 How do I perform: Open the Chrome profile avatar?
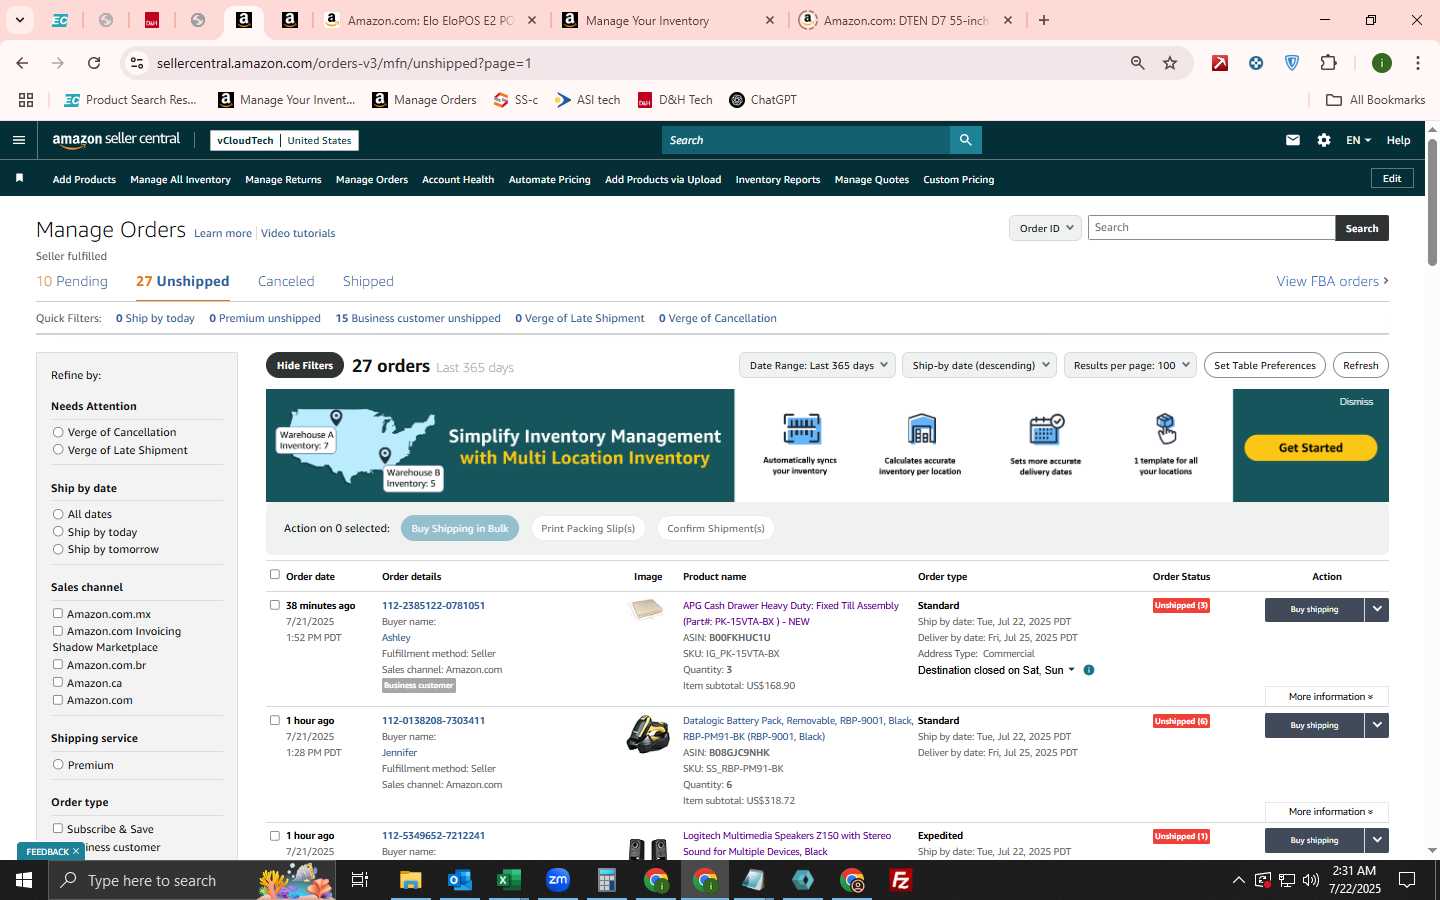1382,63
